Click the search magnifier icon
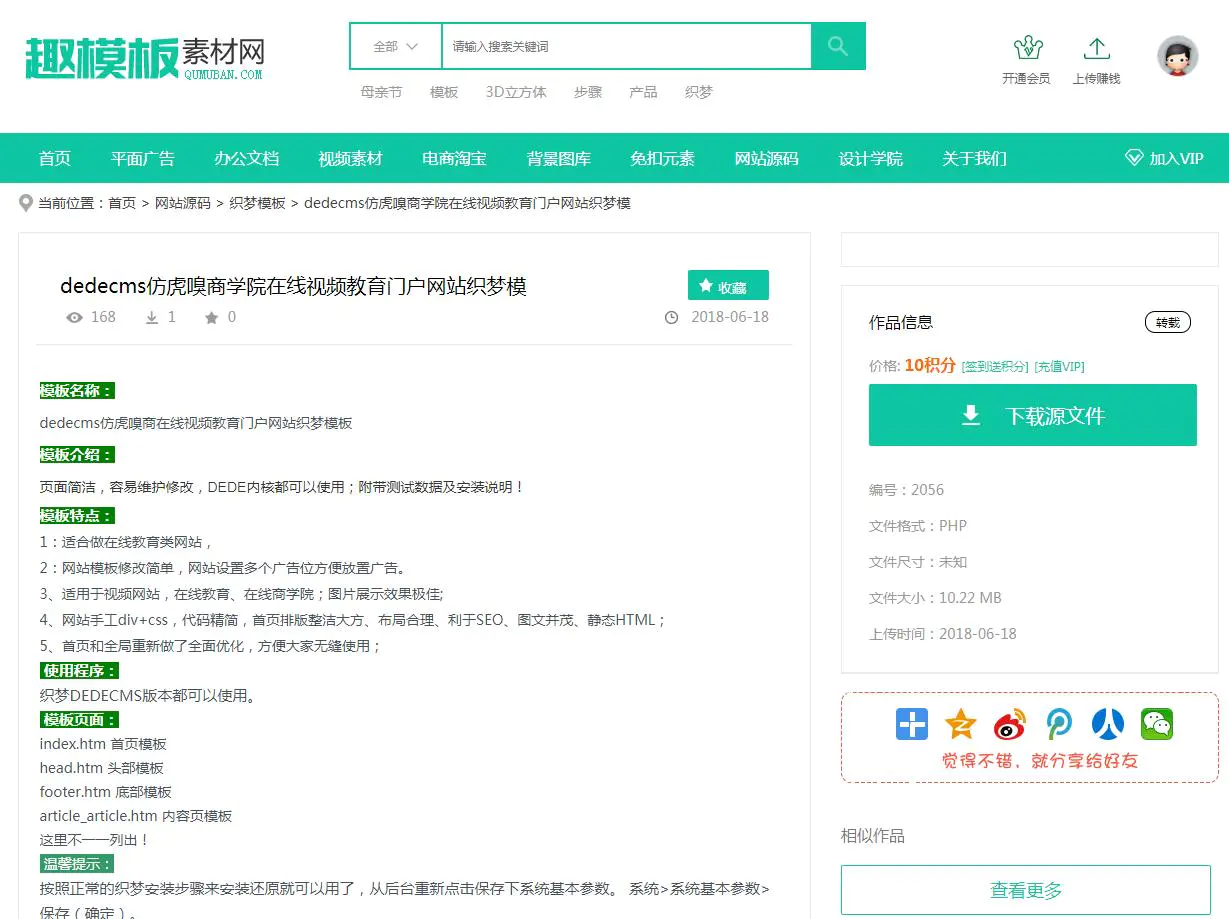This screenshot has width=1229, height=919. (x=838, y=46)
